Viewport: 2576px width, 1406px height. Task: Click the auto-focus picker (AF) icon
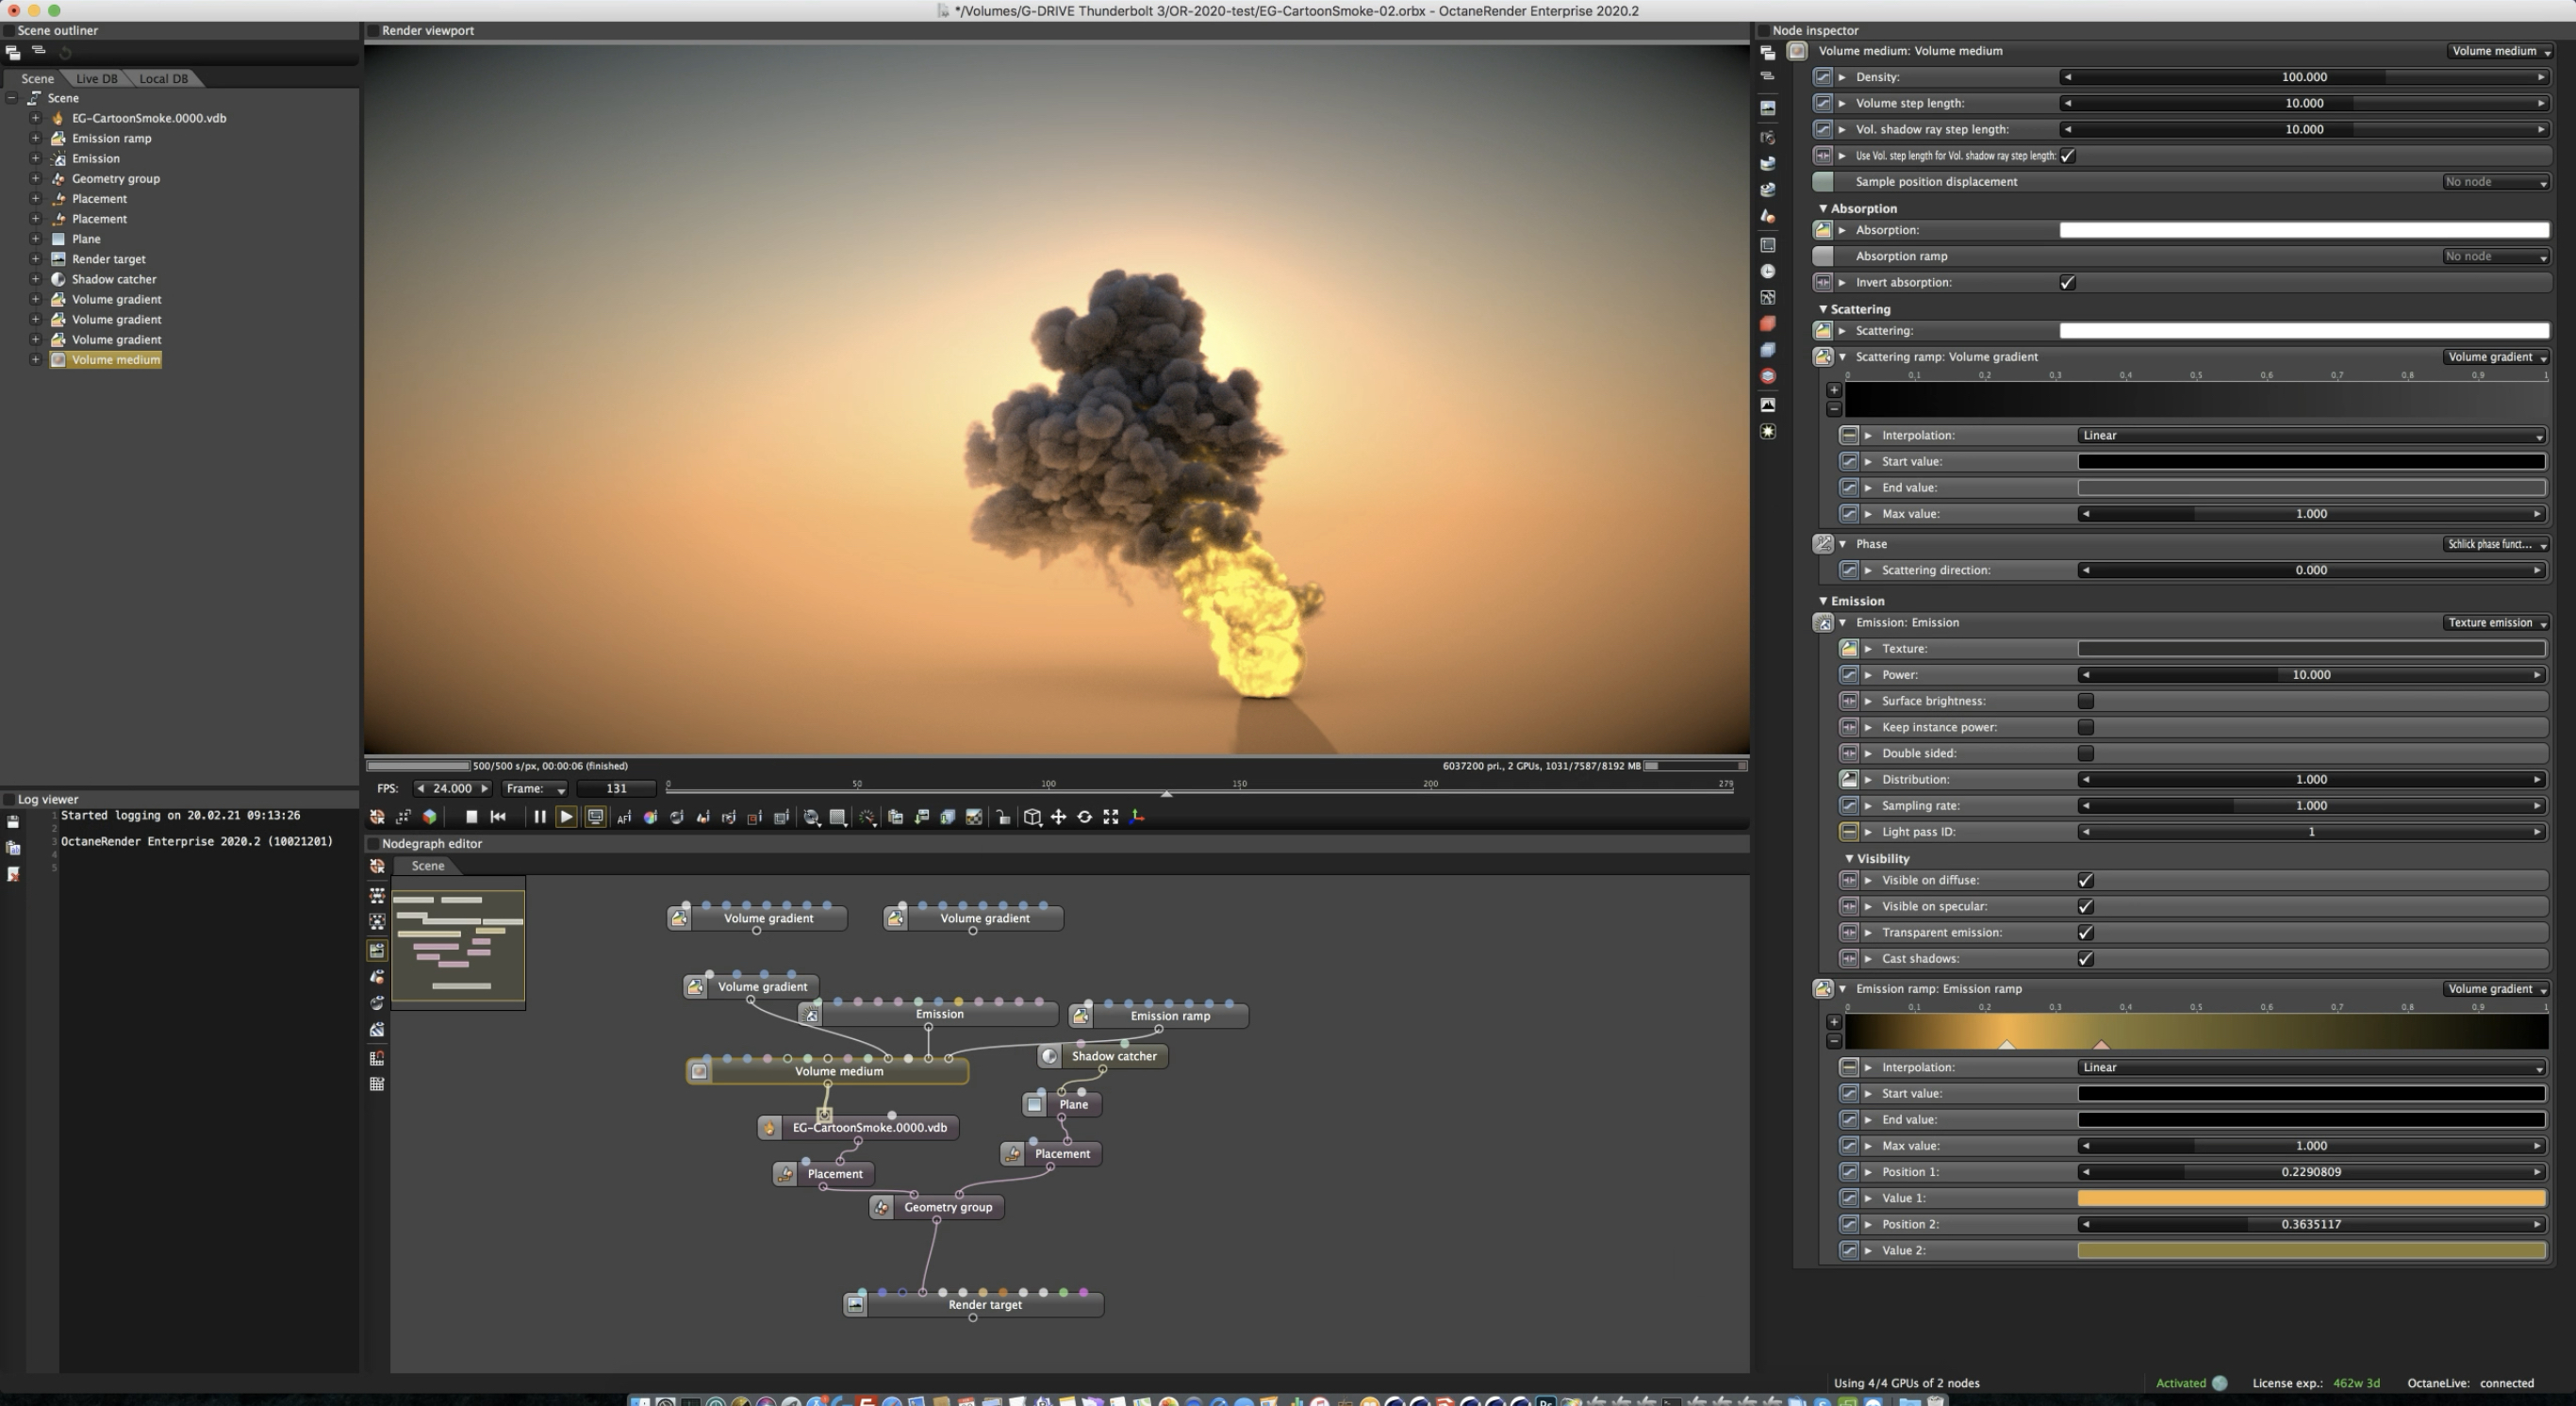[624, 817]
